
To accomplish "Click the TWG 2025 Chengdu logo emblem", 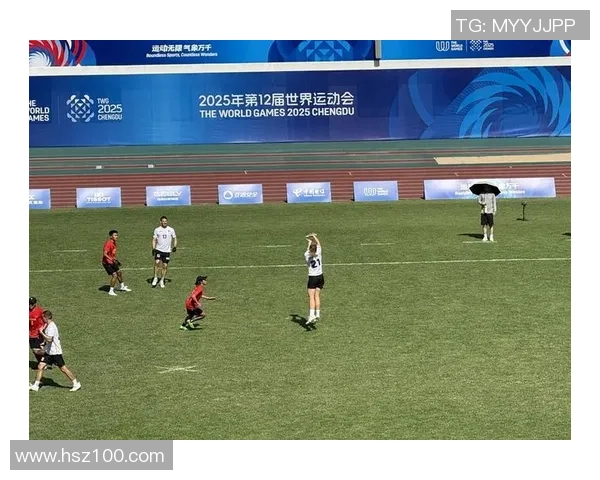I will (x=80, y=108).
